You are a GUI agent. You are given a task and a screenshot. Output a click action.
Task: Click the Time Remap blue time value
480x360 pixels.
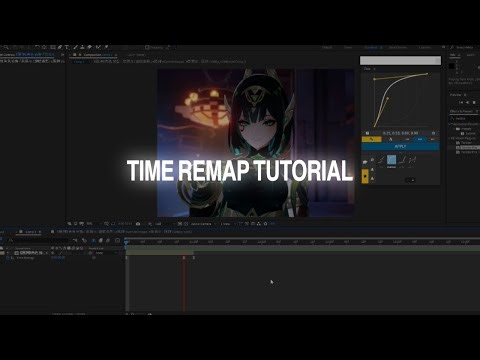pos(58,258)
